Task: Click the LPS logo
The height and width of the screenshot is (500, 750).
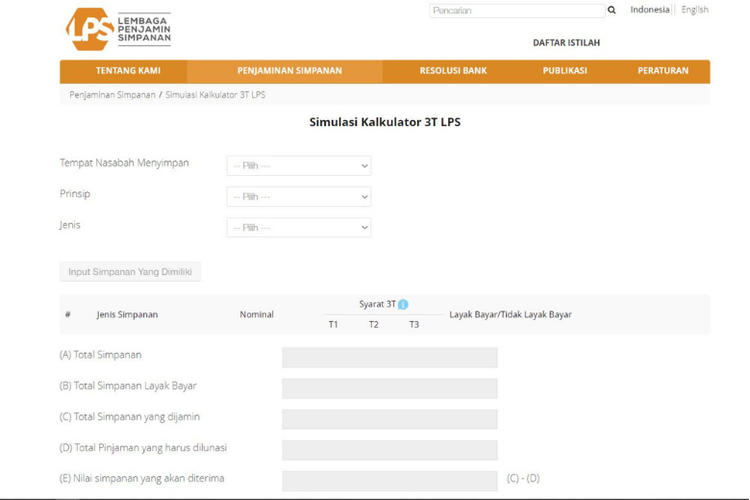Action: [118, 29]
